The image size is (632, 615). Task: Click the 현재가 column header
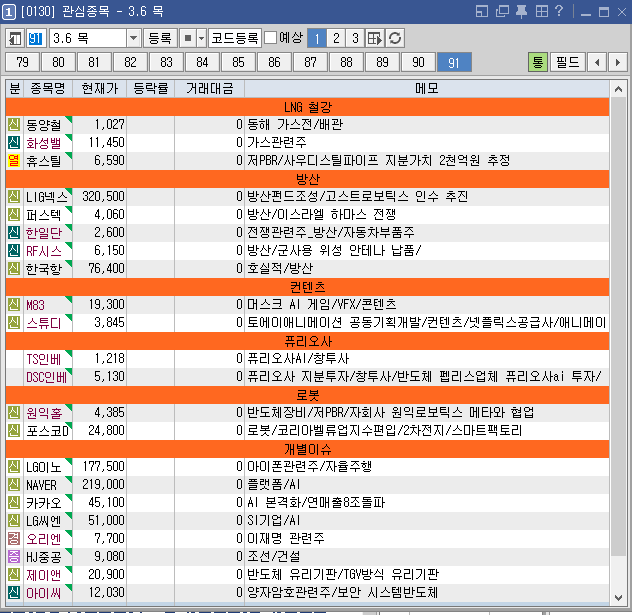point(100,88)
